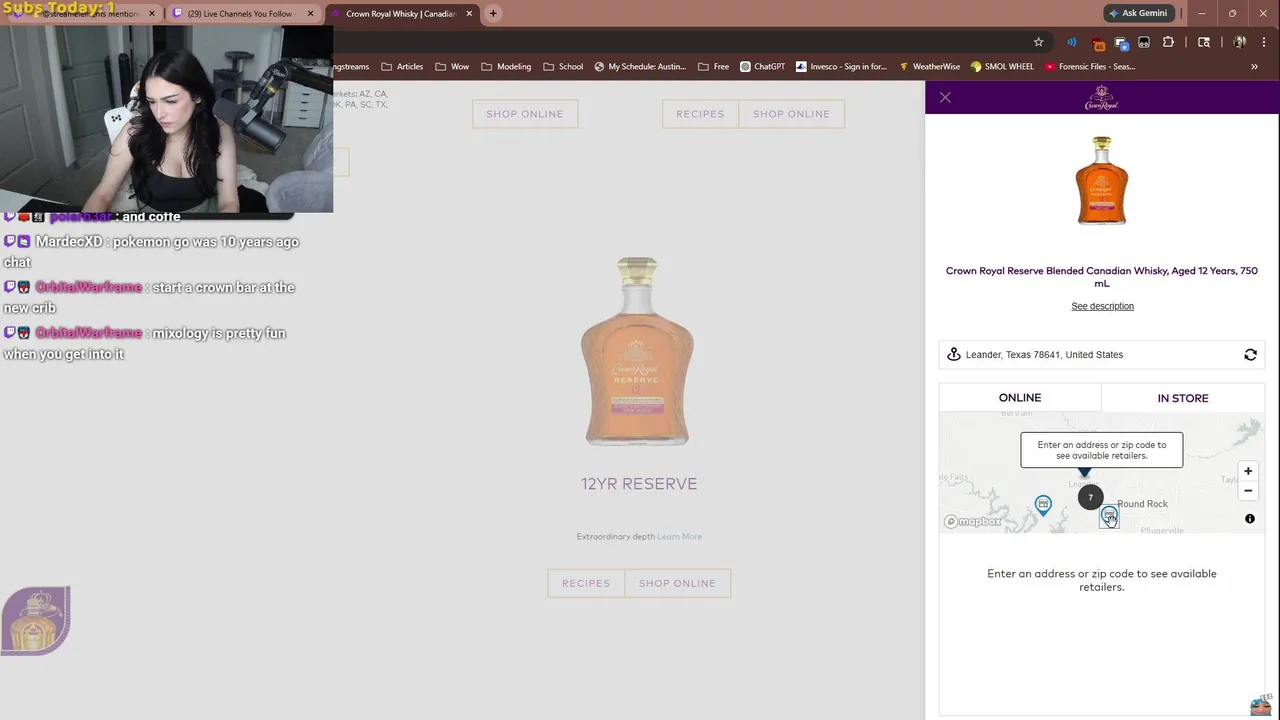Open a new browser tab
1280x720 pixels.
(493, 13)
